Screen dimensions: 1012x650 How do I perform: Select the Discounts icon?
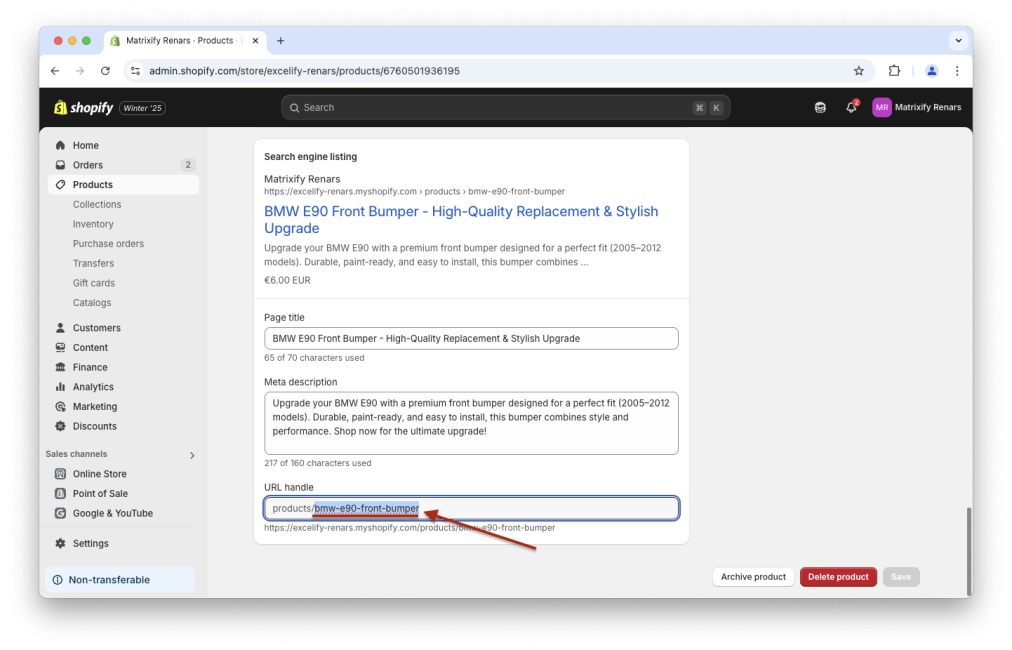[62, 425]
